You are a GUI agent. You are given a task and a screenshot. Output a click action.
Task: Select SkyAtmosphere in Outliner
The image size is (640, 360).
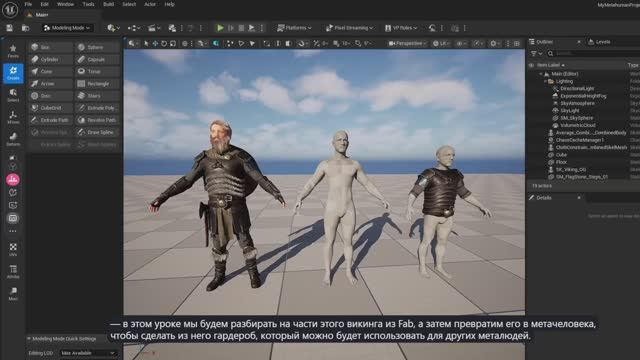click(577, 103)
